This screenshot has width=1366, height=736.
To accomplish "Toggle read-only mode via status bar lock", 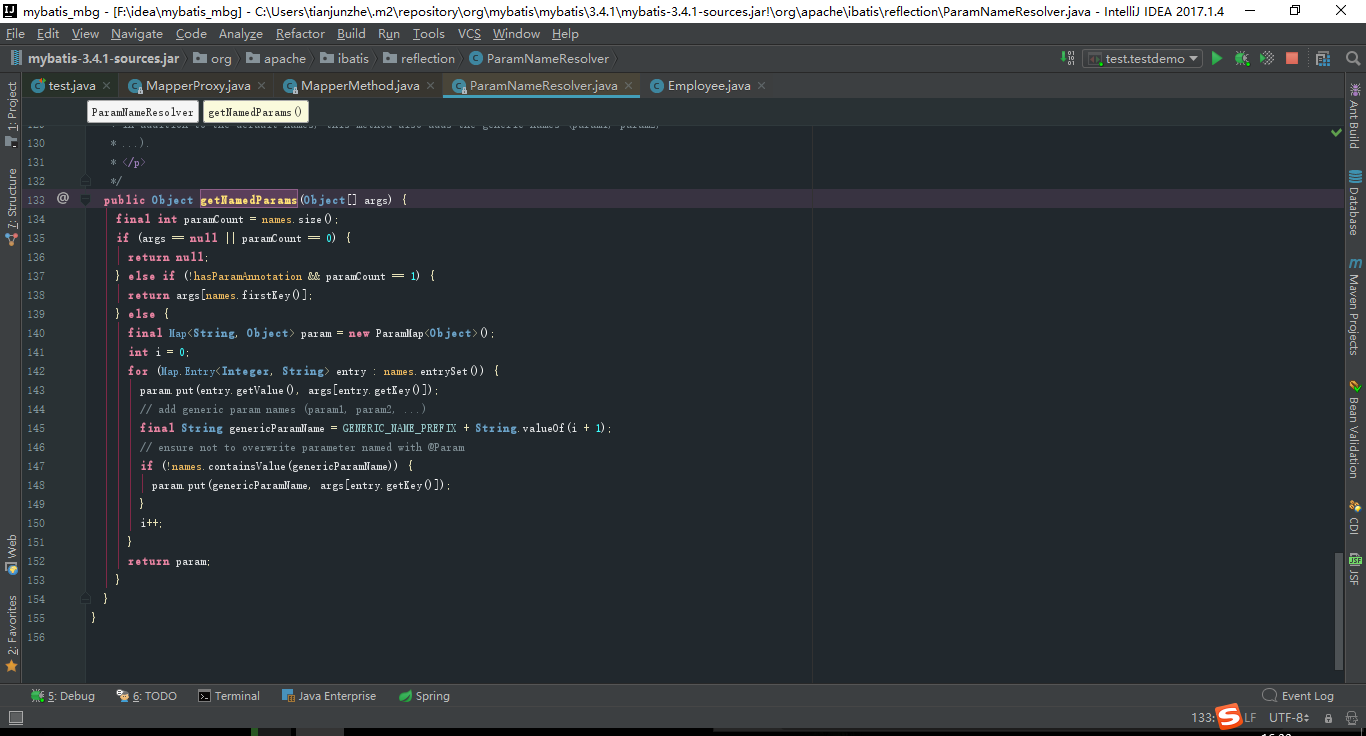I will 1330,717.
